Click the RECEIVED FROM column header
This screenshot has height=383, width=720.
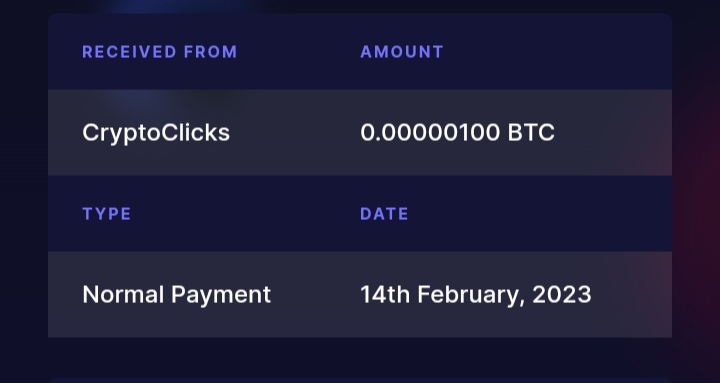[159, 52]
